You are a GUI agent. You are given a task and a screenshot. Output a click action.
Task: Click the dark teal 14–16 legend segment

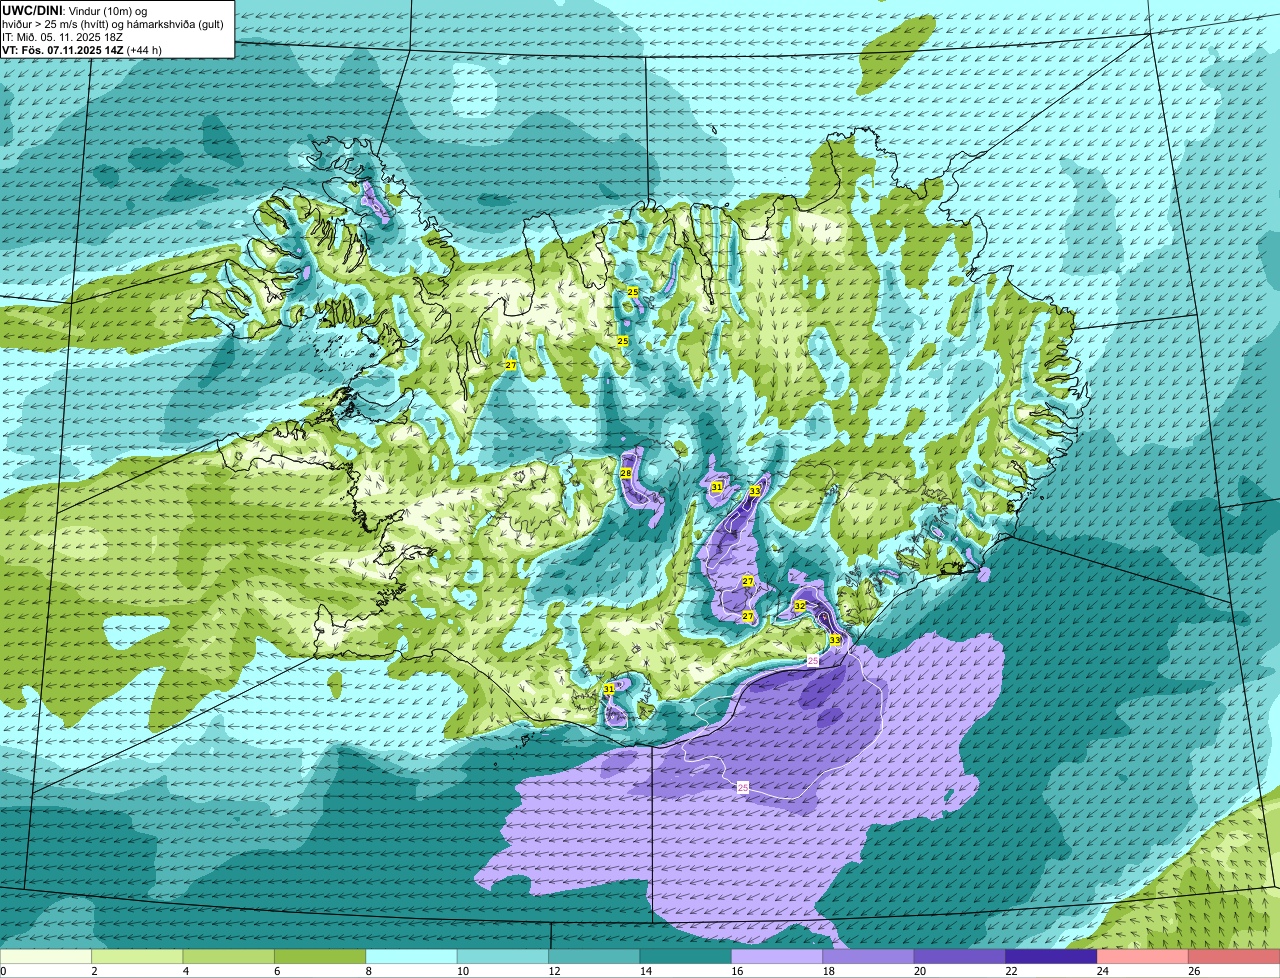(x=686, y=956)
